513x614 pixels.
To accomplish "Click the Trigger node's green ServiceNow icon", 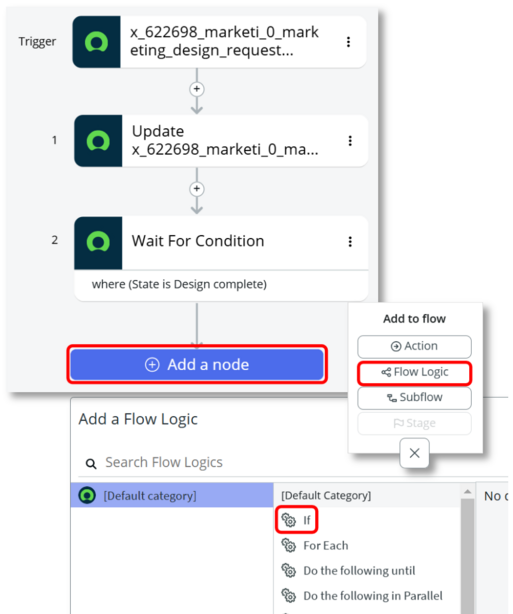I will click(97, 42).
